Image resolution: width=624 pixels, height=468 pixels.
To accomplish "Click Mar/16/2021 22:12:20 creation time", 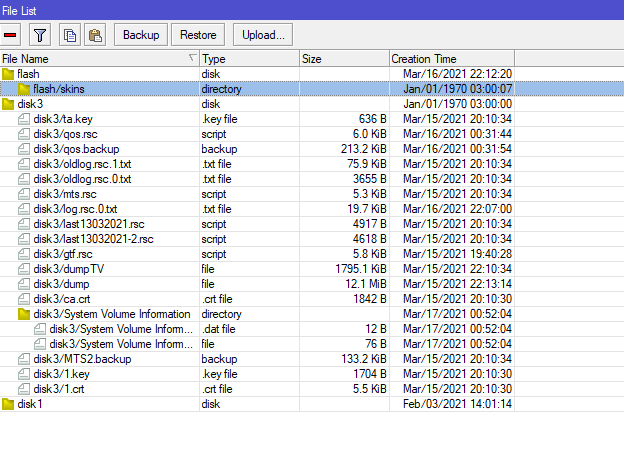I will (x=457, y=74).
